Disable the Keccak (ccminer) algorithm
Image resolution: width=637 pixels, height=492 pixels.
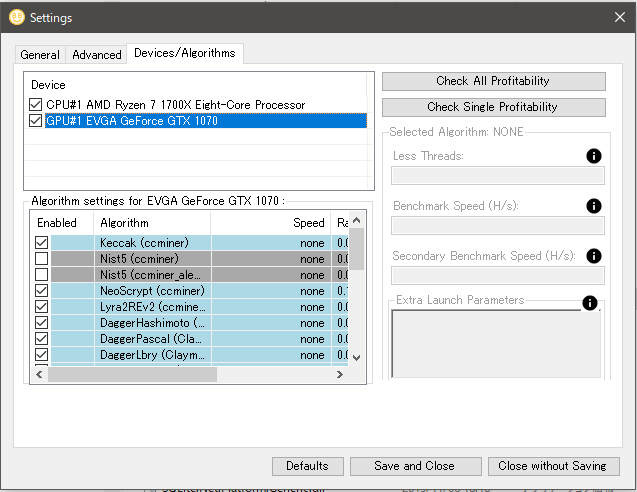(42, 243)
